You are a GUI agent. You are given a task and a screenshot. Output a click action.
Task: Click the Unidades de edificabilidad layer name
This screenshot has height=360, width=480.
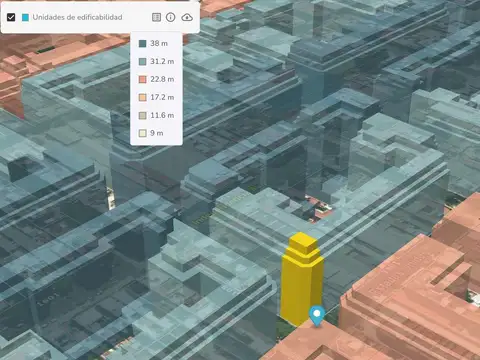[77, 17]
